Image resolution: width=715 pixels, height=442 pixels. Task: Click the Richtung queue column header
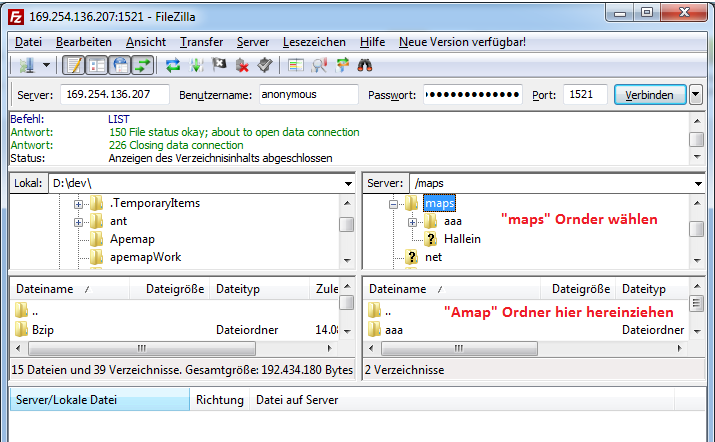coord(220,400)
